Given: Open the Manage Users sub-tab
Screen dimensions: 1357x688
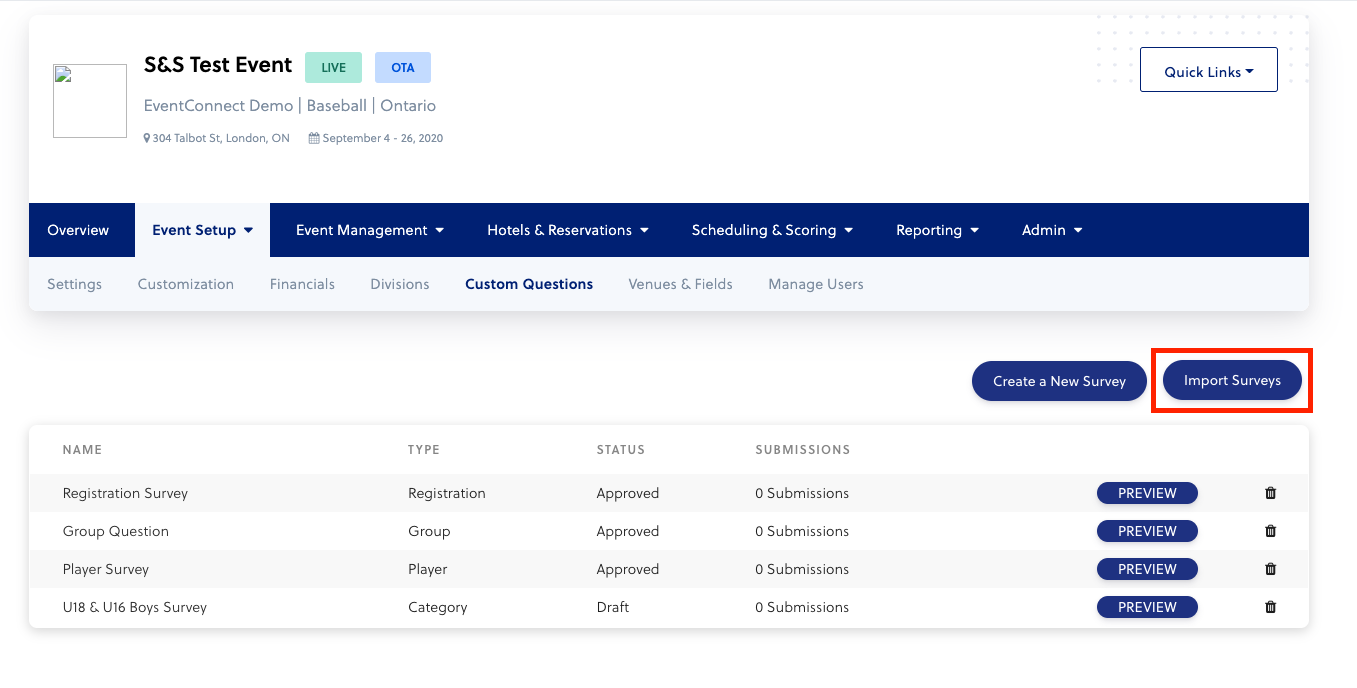Looking at the screenshot, I should click(816, 284).
